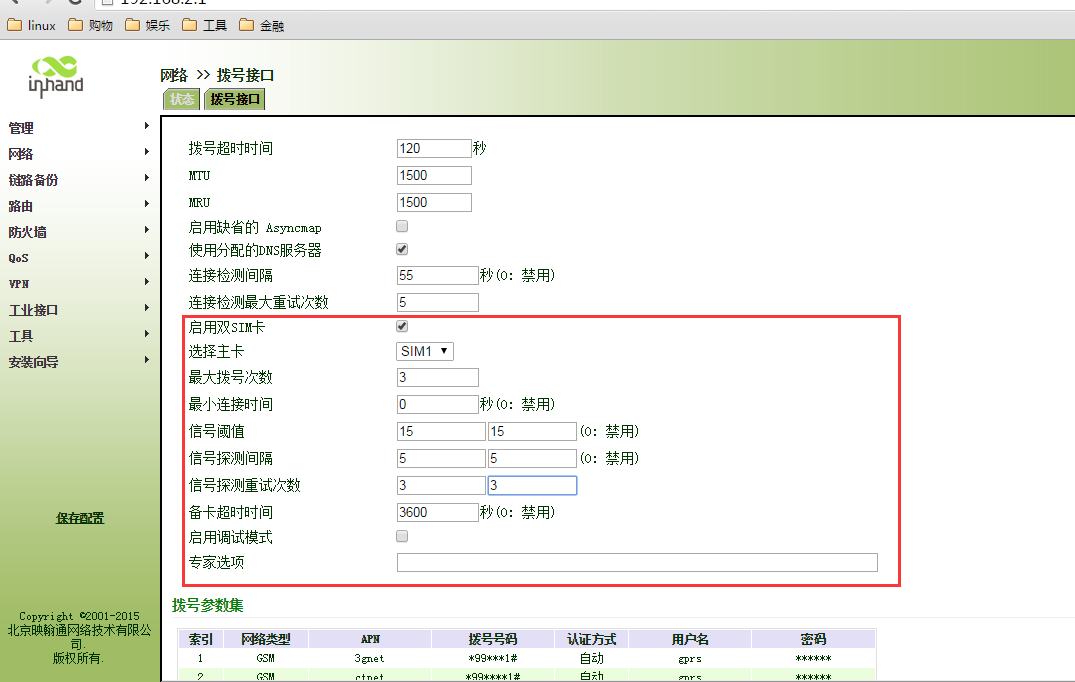
Task: Click the 专家选项 text field
Action: 636,562
